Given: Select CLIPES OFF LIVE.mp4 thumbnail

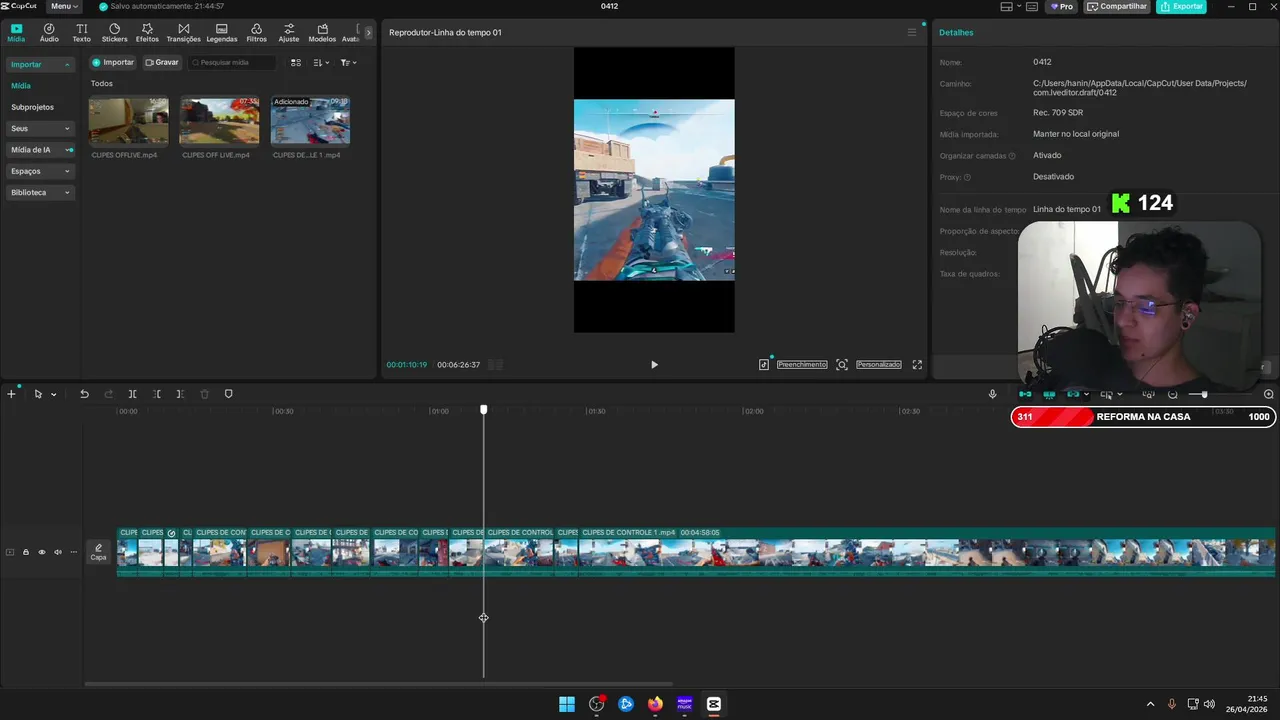Looking at the screenshot, I should click(219, 121).
